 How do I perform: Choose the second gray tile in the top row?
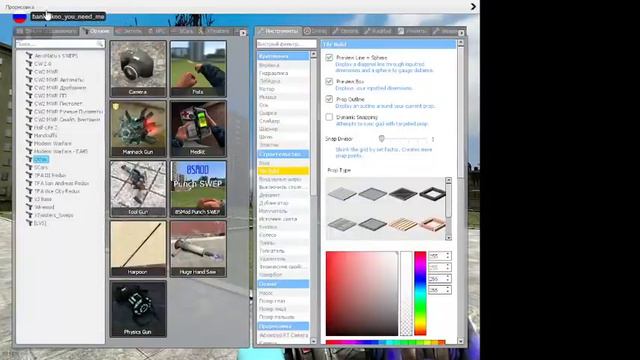(x=373, y=193)
